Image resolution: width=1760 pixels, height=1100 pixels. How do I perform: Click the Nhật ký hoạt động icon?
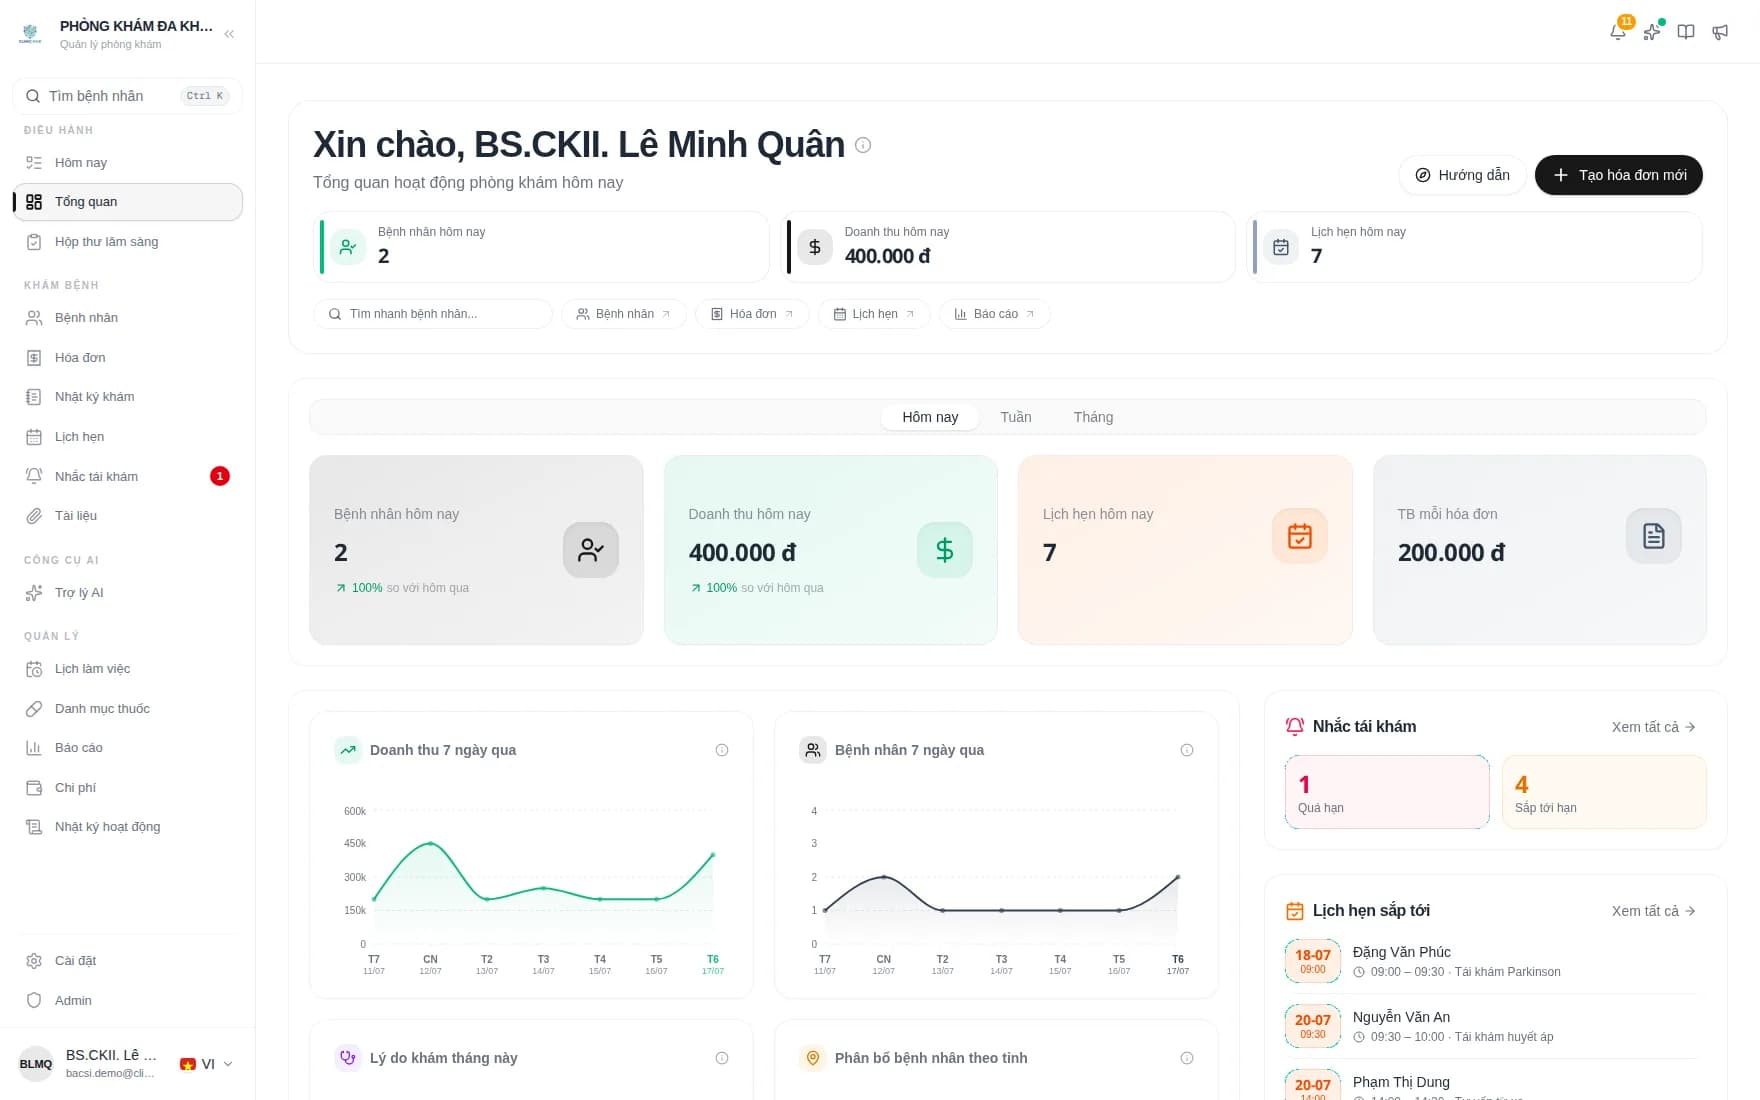click(34, 827)
